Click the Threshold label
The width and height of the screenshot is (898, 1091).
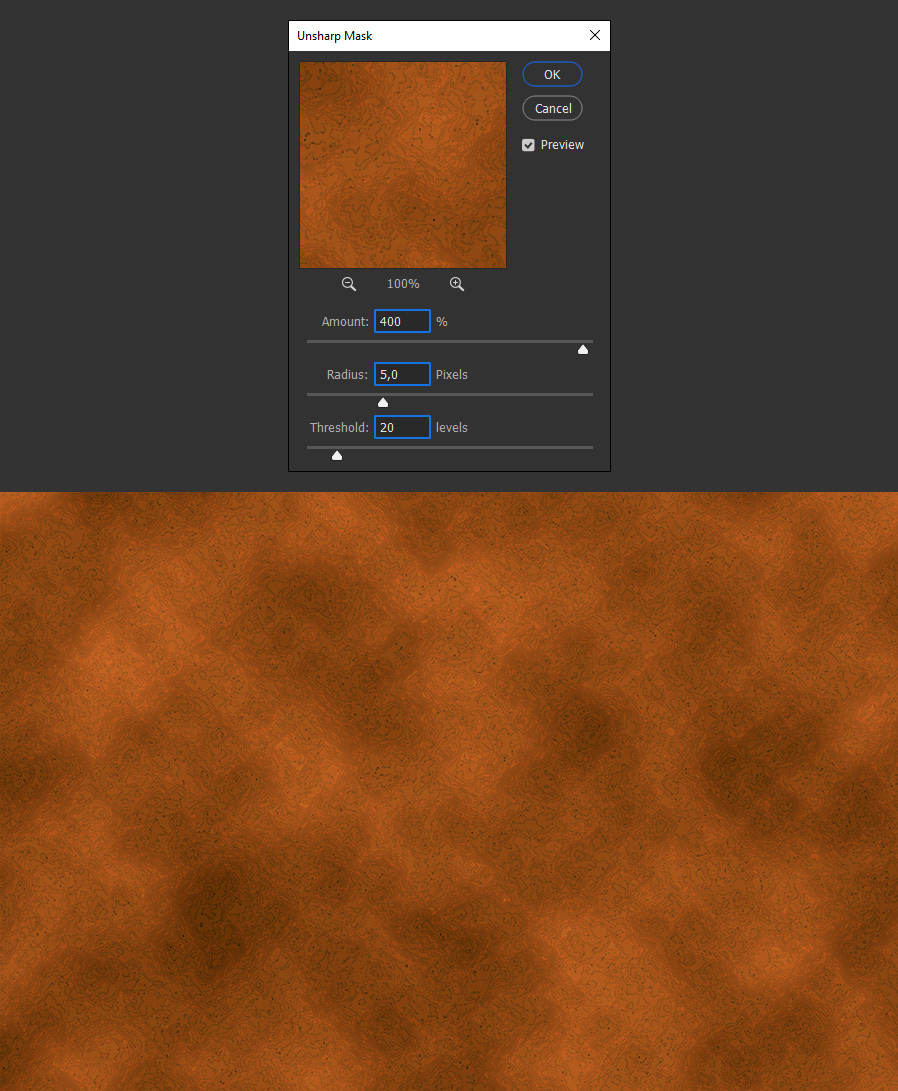pos(339,427)
